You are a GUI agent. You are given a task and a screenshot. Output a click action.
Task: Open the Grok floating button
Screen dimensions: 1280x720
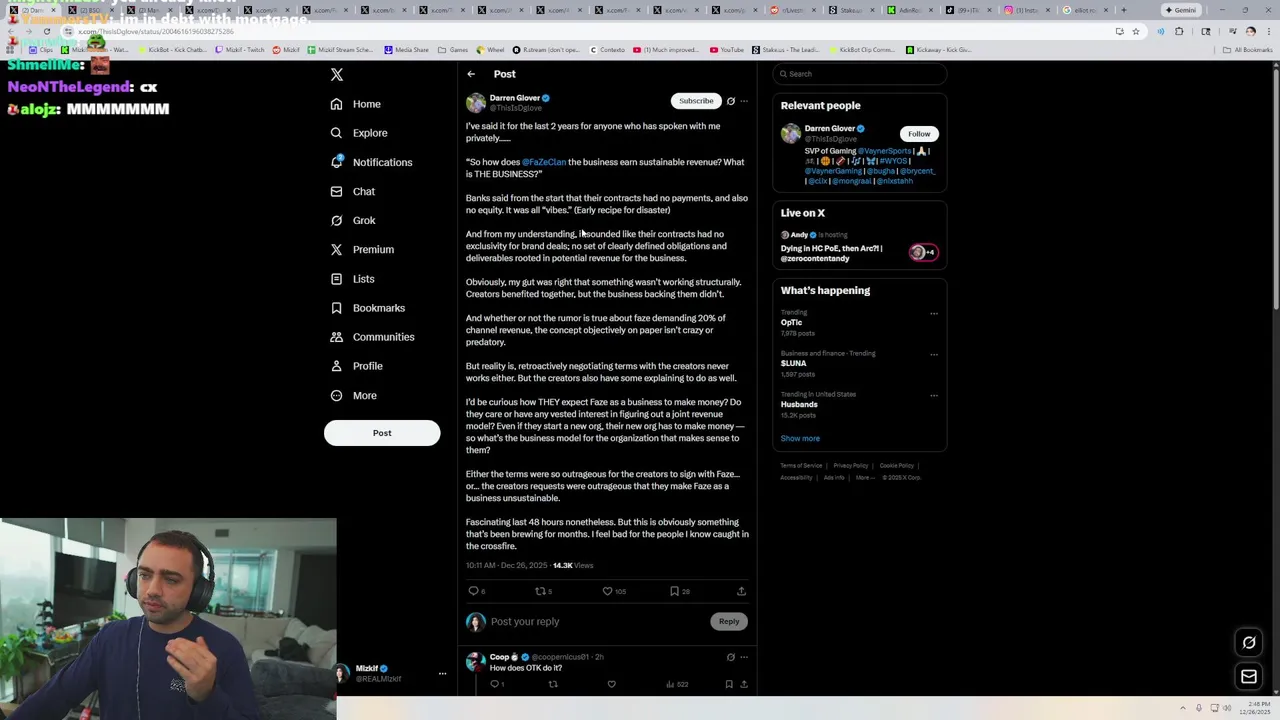tap(1249, 643)
